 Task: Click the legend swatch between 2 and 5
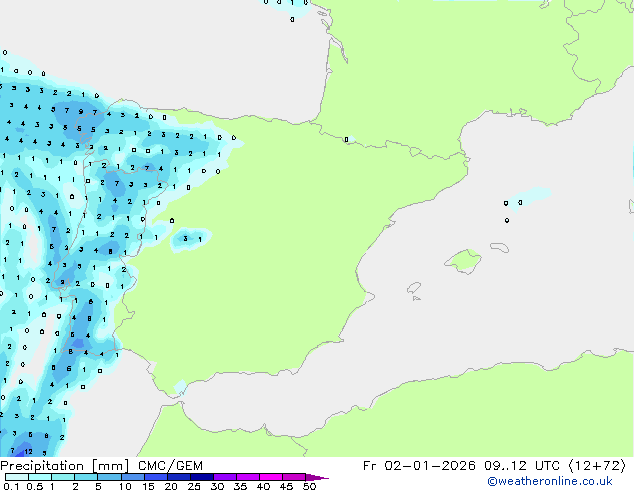[86, 477]
